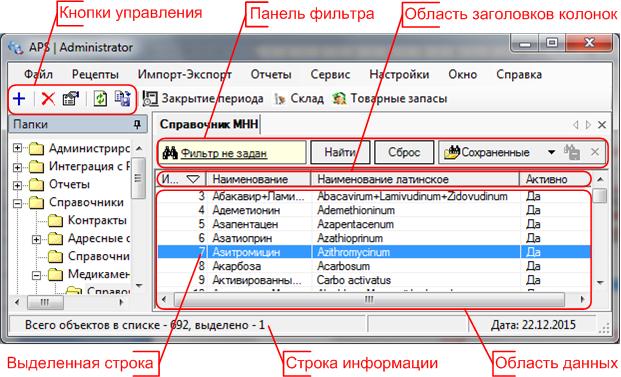Open the record properties toolbar icon
This screenshot has height=377, width=621.
point(71,99)
